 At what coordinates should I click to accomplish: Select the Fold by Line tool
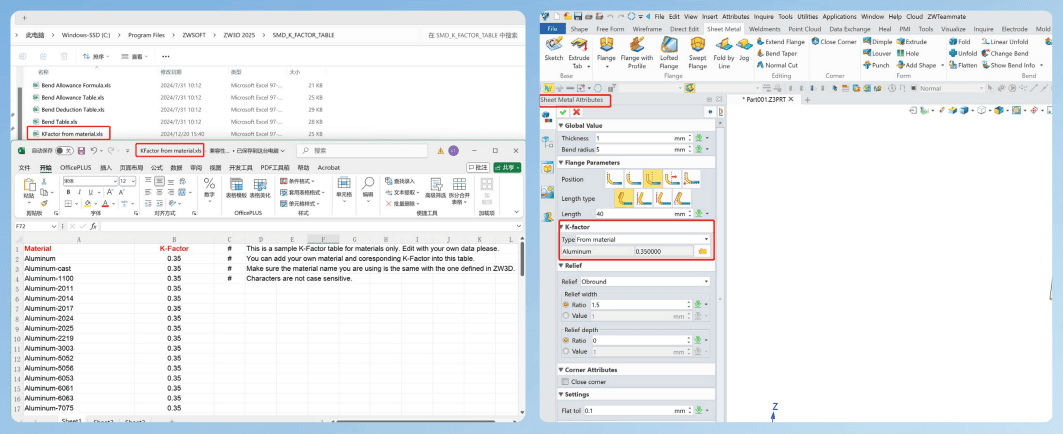pos(724,52)
